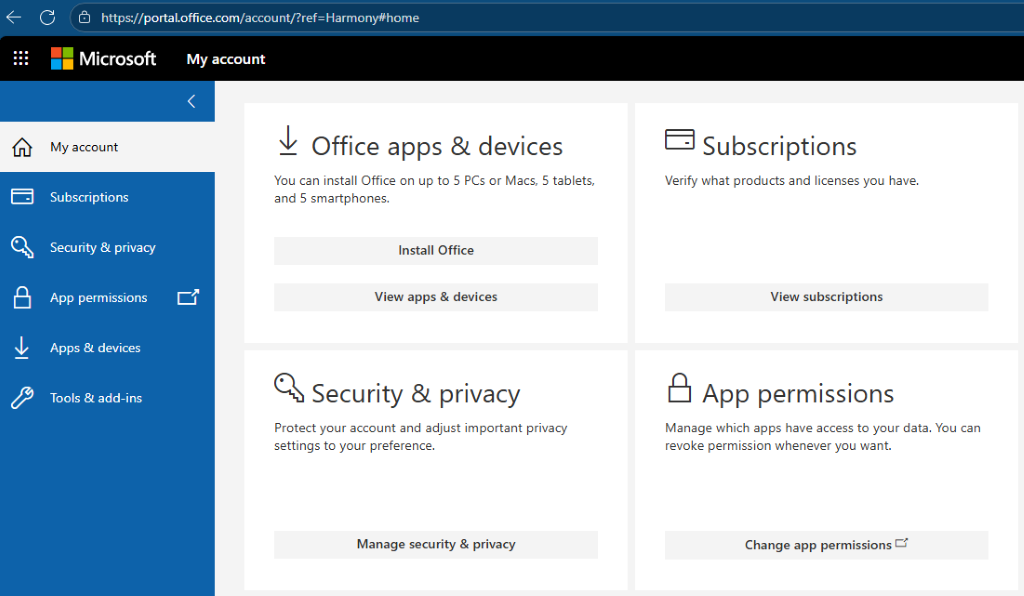The image size is (1024, 596).
Task: Click Change app permissions button
Action: click(826, 545)
